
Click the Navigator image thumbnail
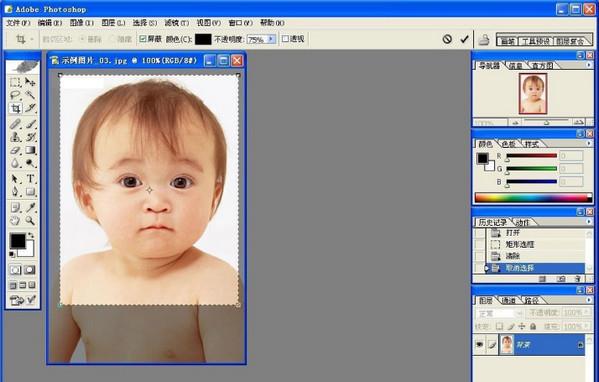click(x=533, y=94)
